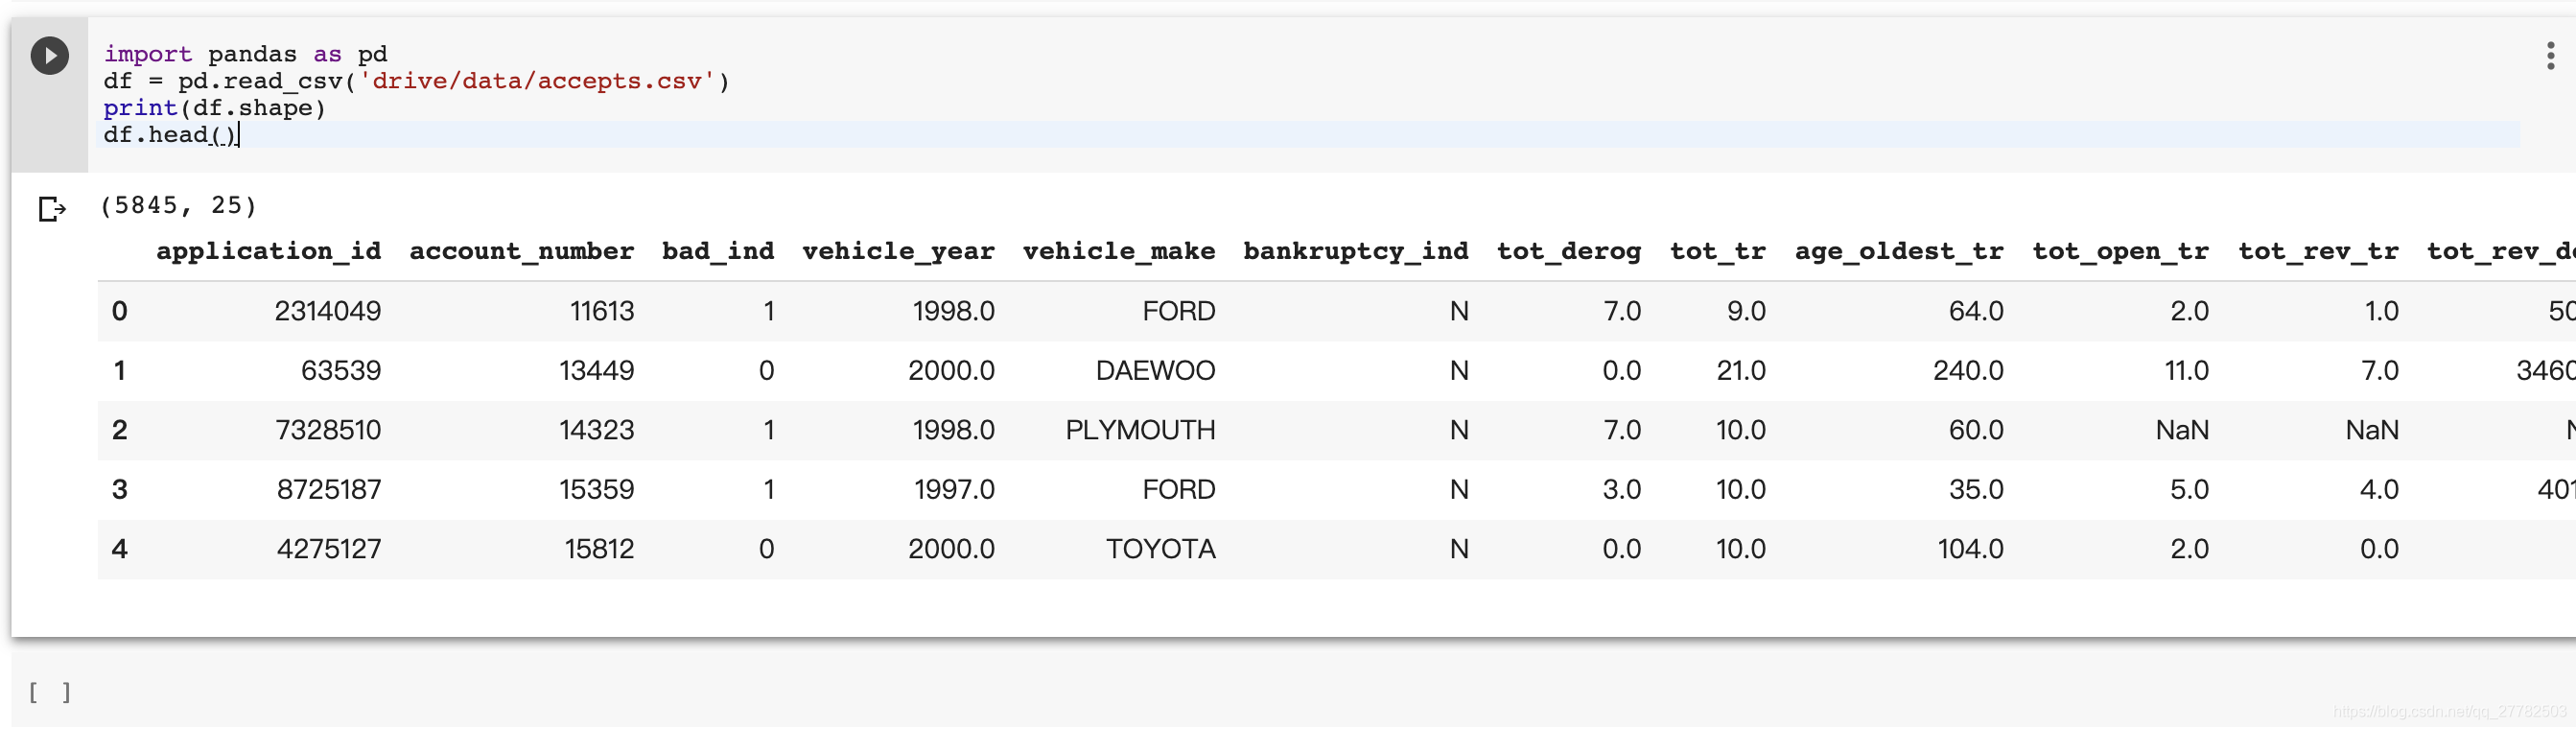The height and width of the screenshot is (729, 2576).
Task: Click row index 3 label
Action: tap(119, 490)
